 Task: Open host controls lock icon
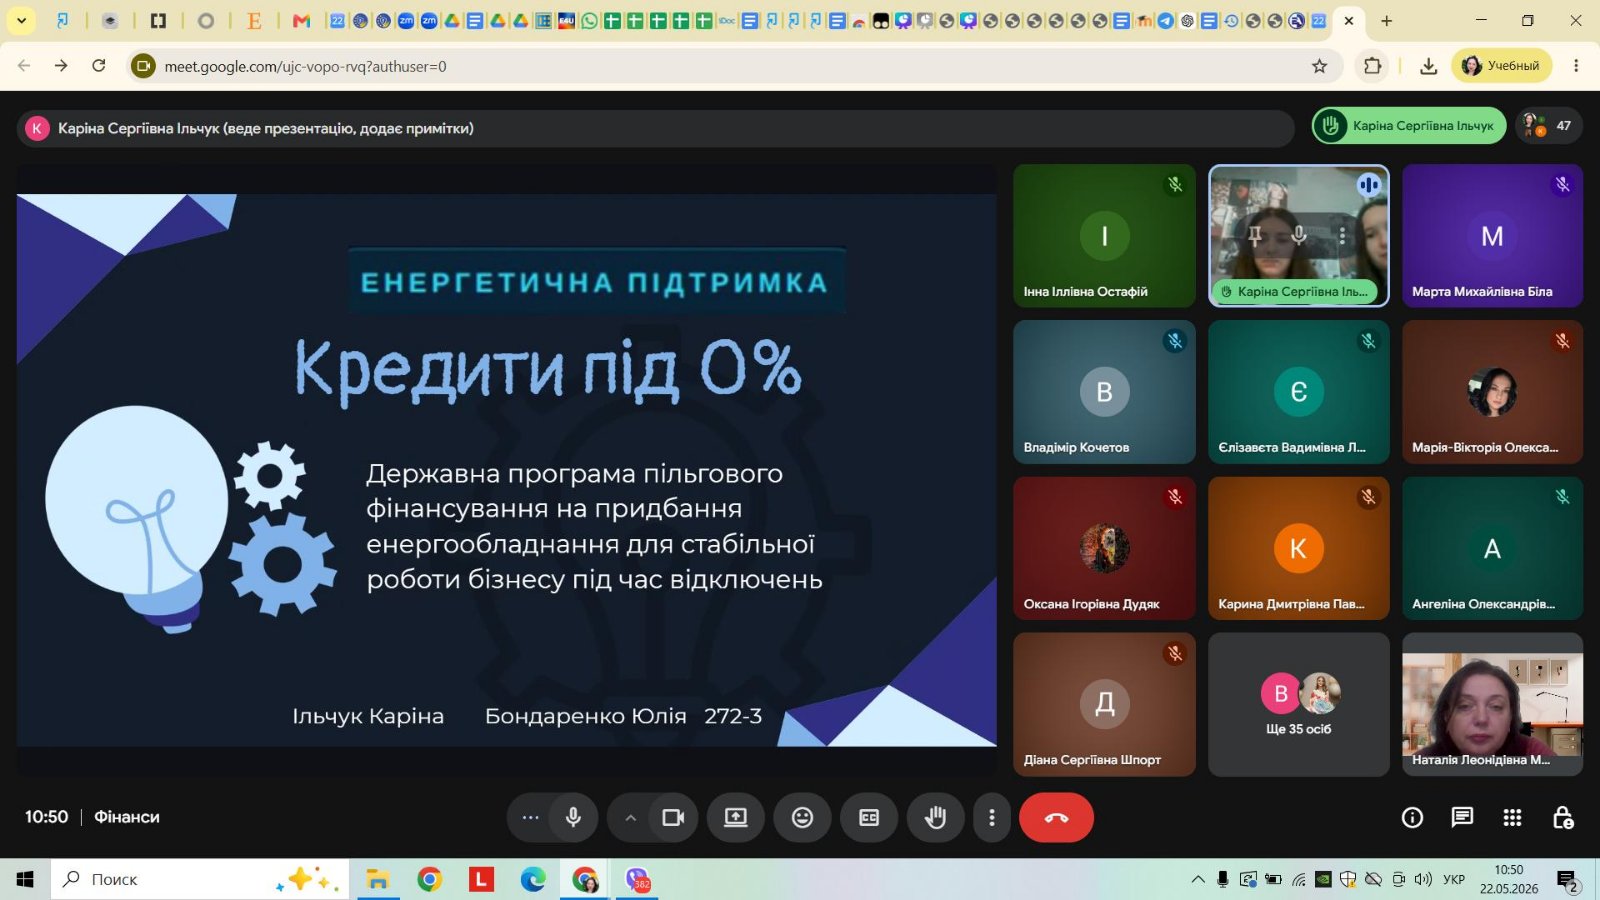pos(1562,818)
